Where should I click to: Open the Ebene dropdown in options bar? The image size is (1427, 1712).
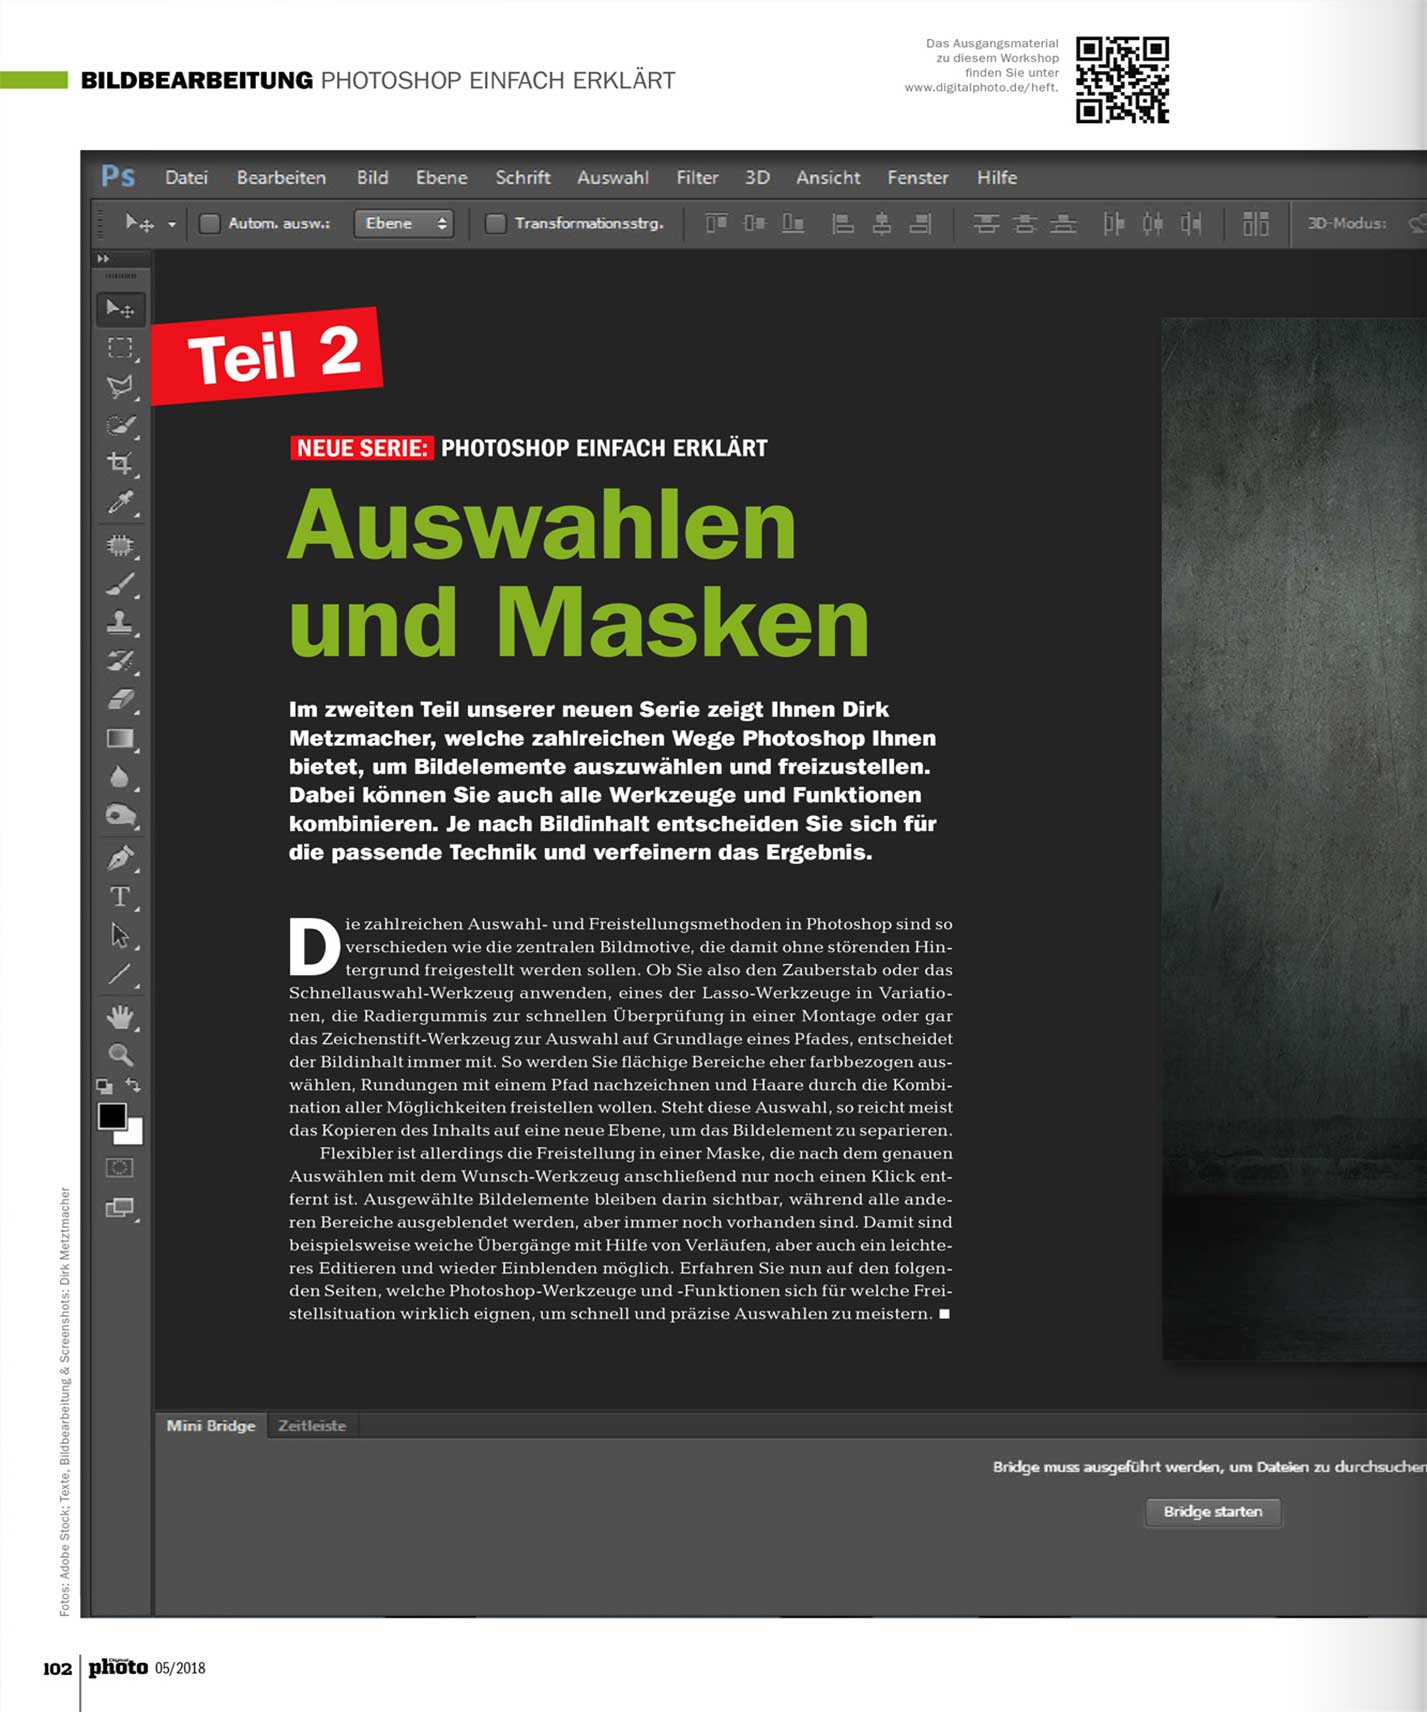point(404,223)
